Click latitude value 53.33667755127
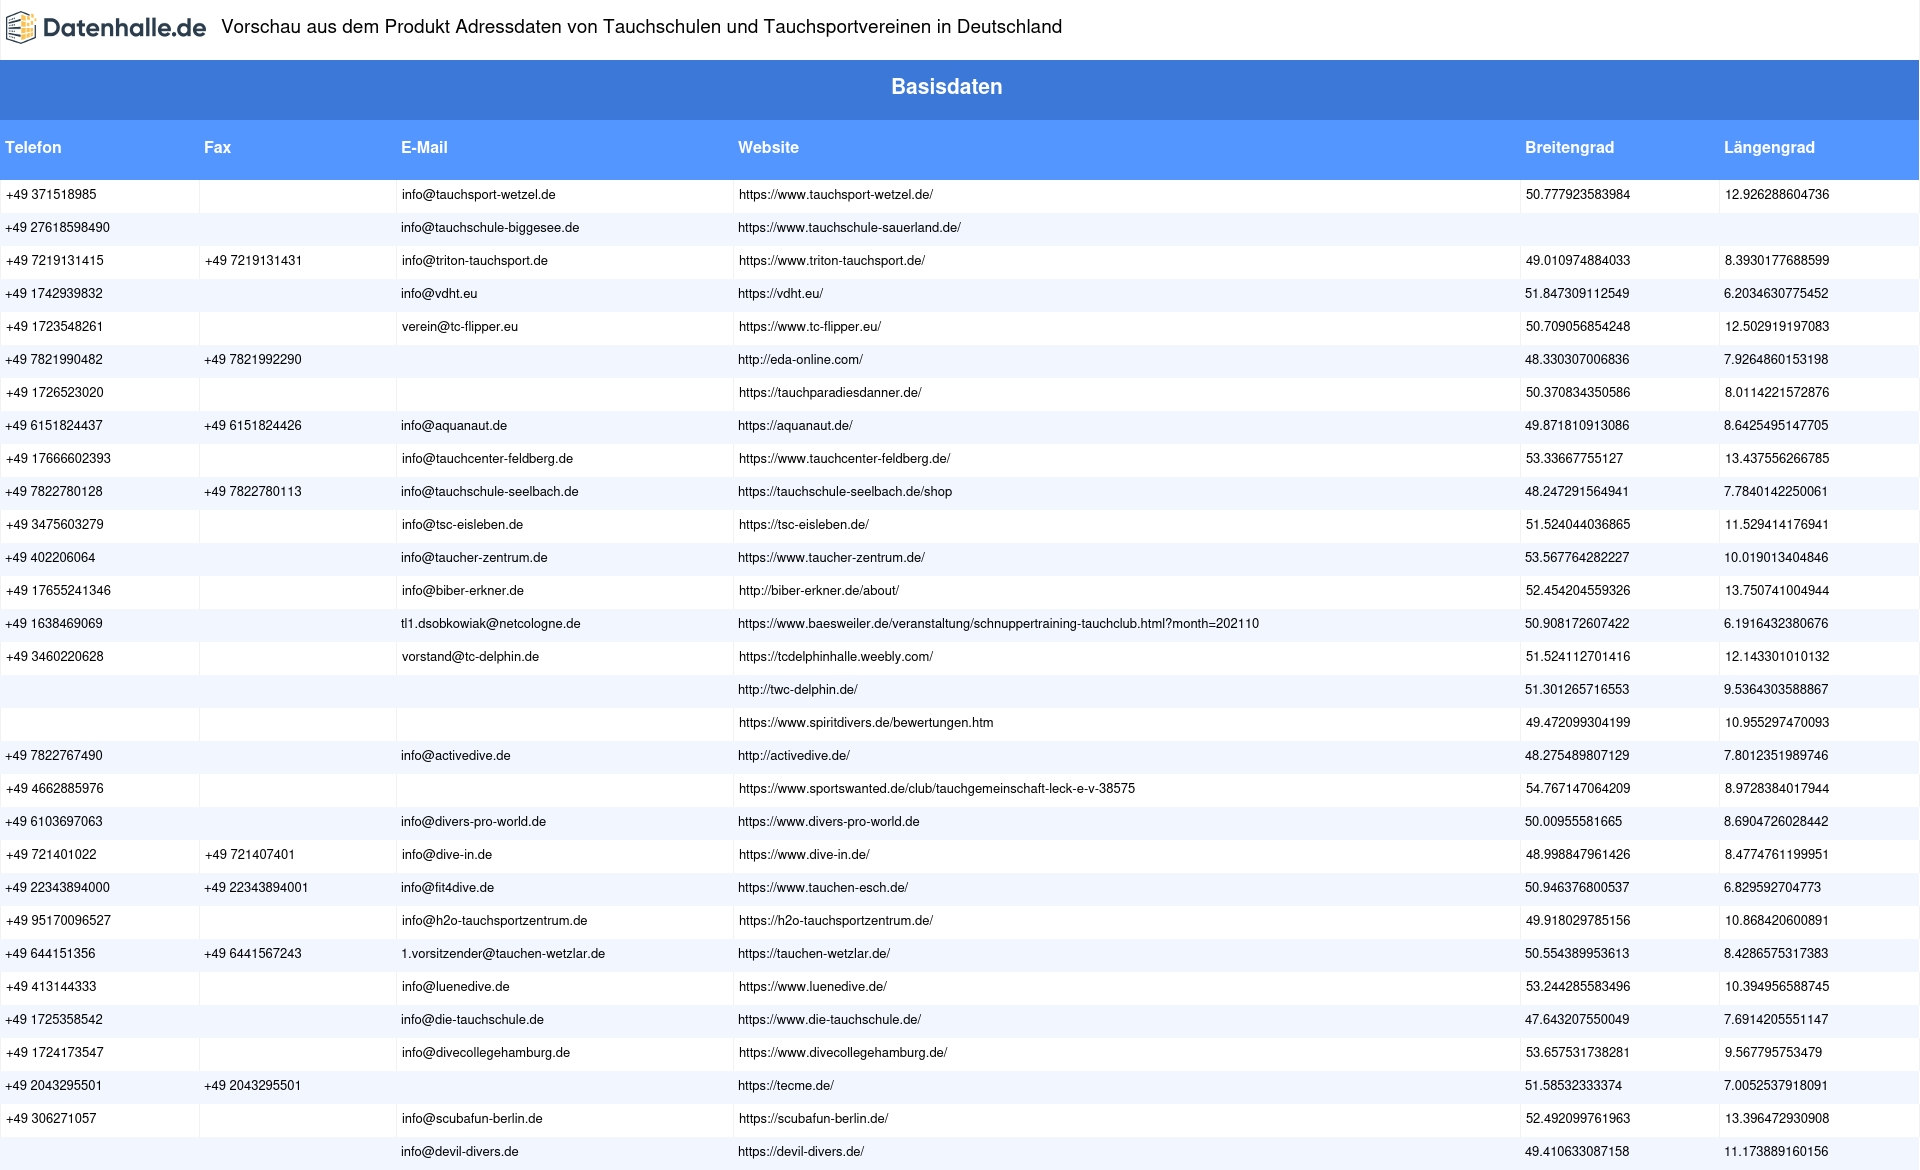The height and width of the screenshot is (1170, 1920). tap(1575, 459)
